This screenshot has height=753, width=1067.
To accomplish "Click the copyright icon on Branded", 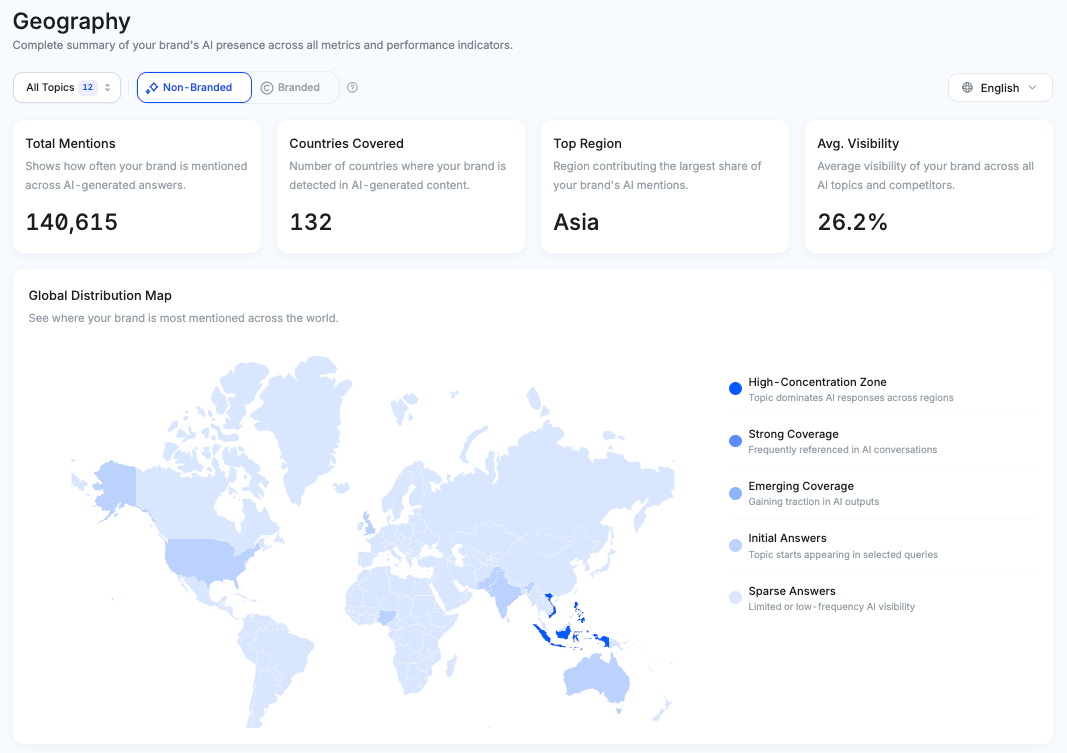I will (267, 88).
